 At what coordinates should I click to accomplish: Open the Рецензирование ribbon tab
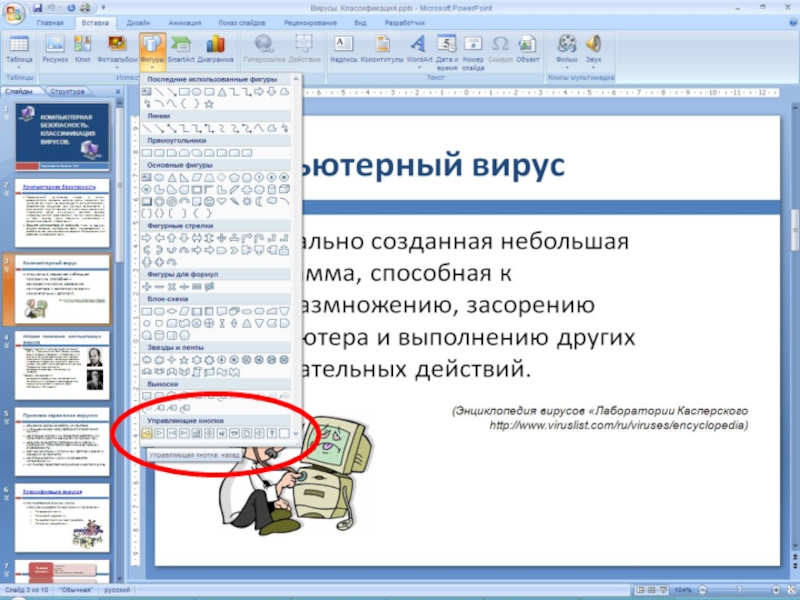coord(310,23)
